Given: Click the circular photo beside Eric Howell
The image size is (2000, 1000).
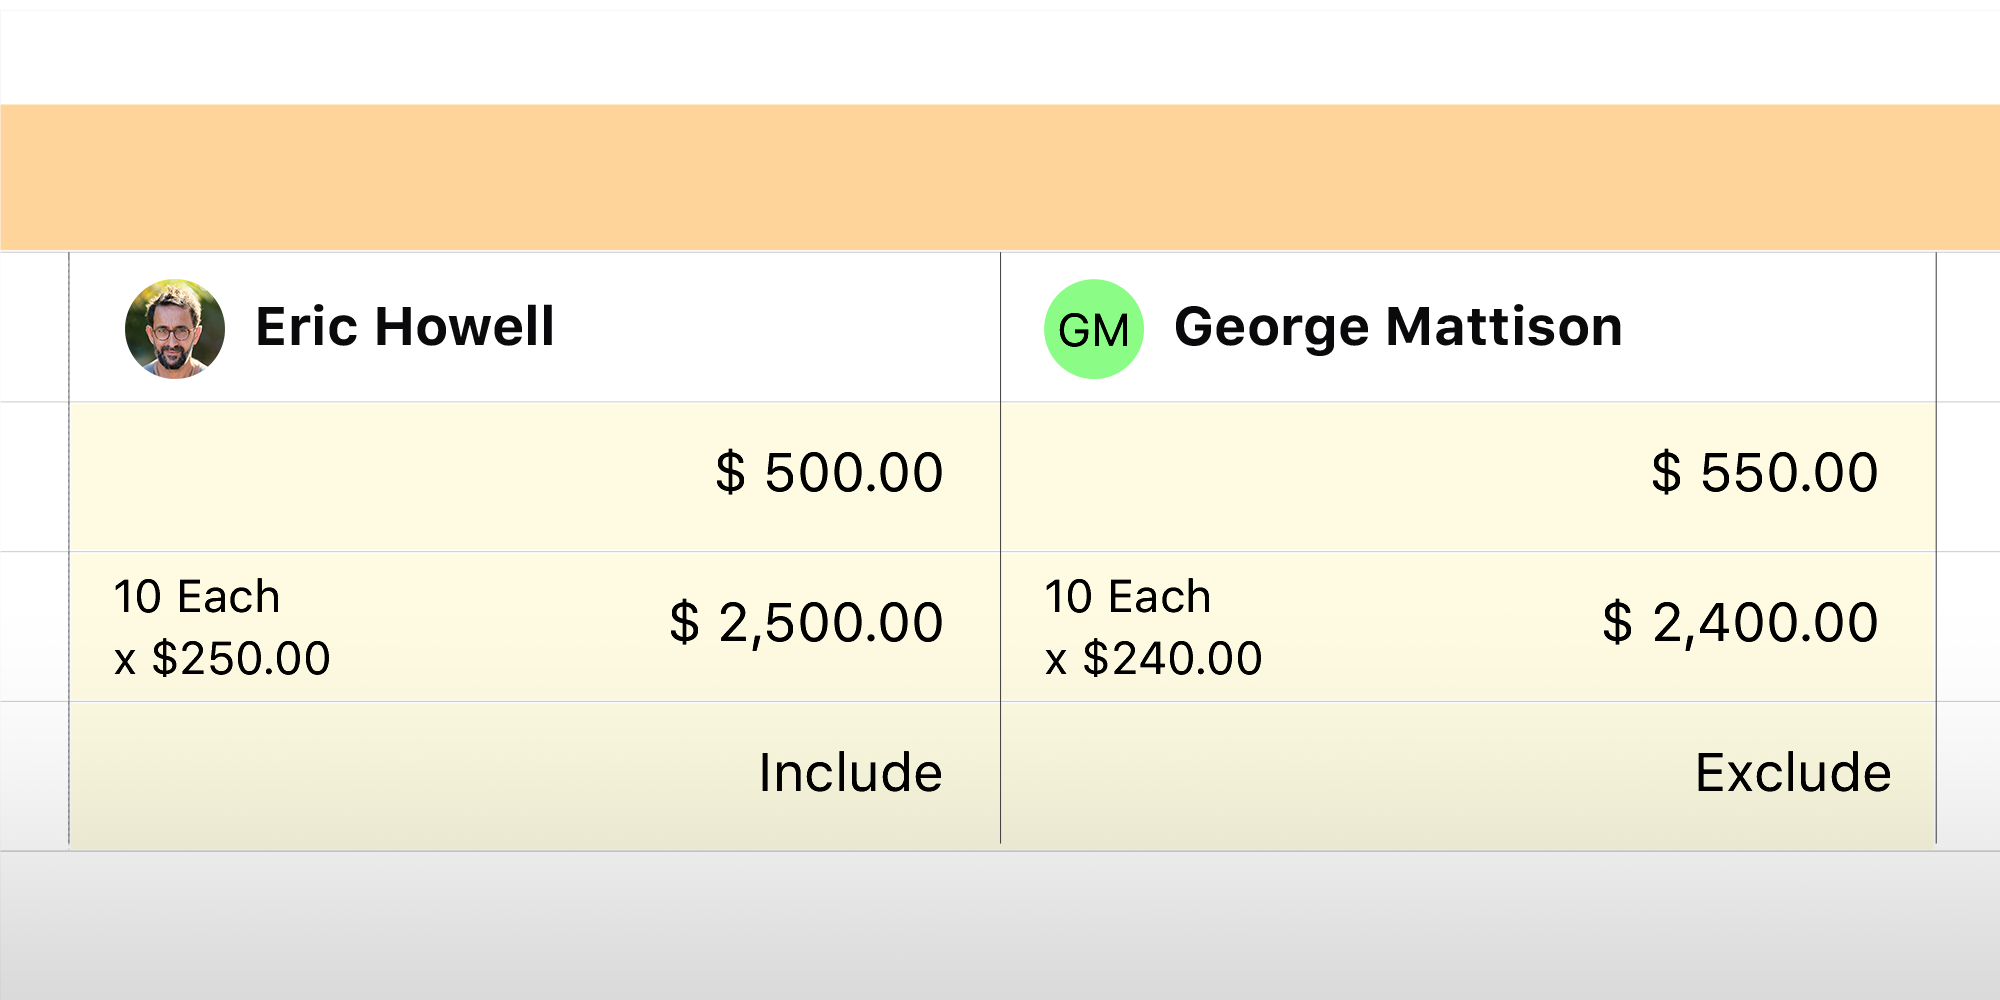Looking at the screenshot, I should pyautogui.click(x=174, y=327).
